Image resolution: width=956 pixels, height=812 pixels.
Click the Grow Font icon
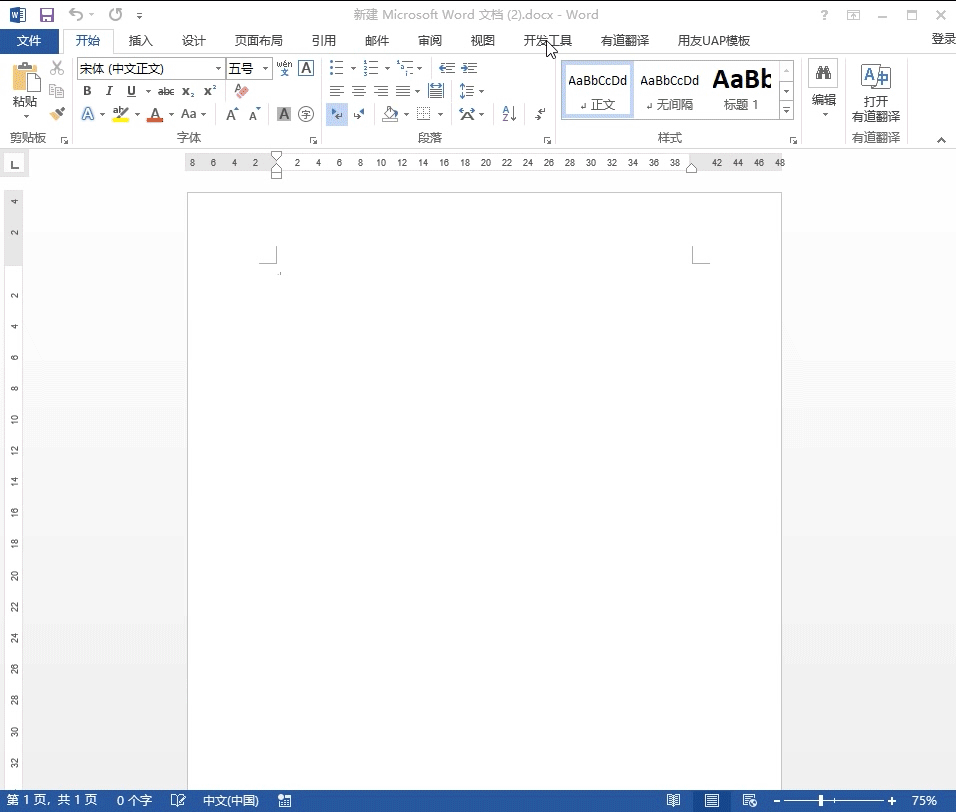pos(232,114)
